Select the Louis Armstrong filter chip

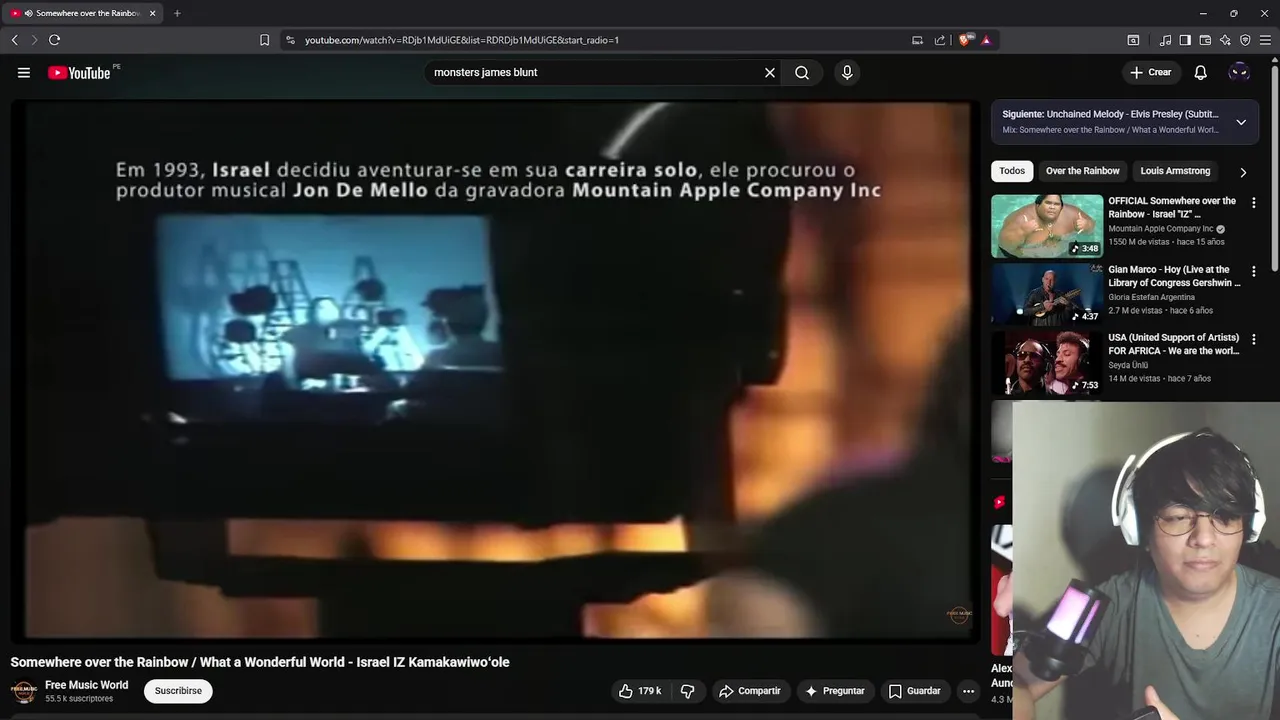[1175, 171]
